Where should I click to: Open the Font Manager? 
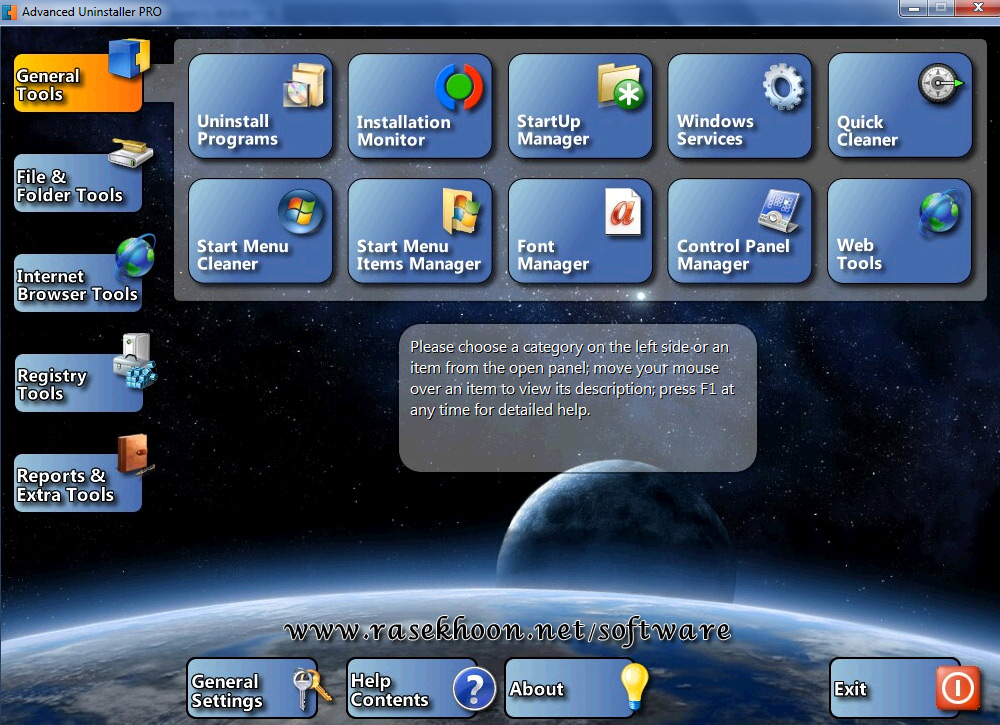[580, 231]
